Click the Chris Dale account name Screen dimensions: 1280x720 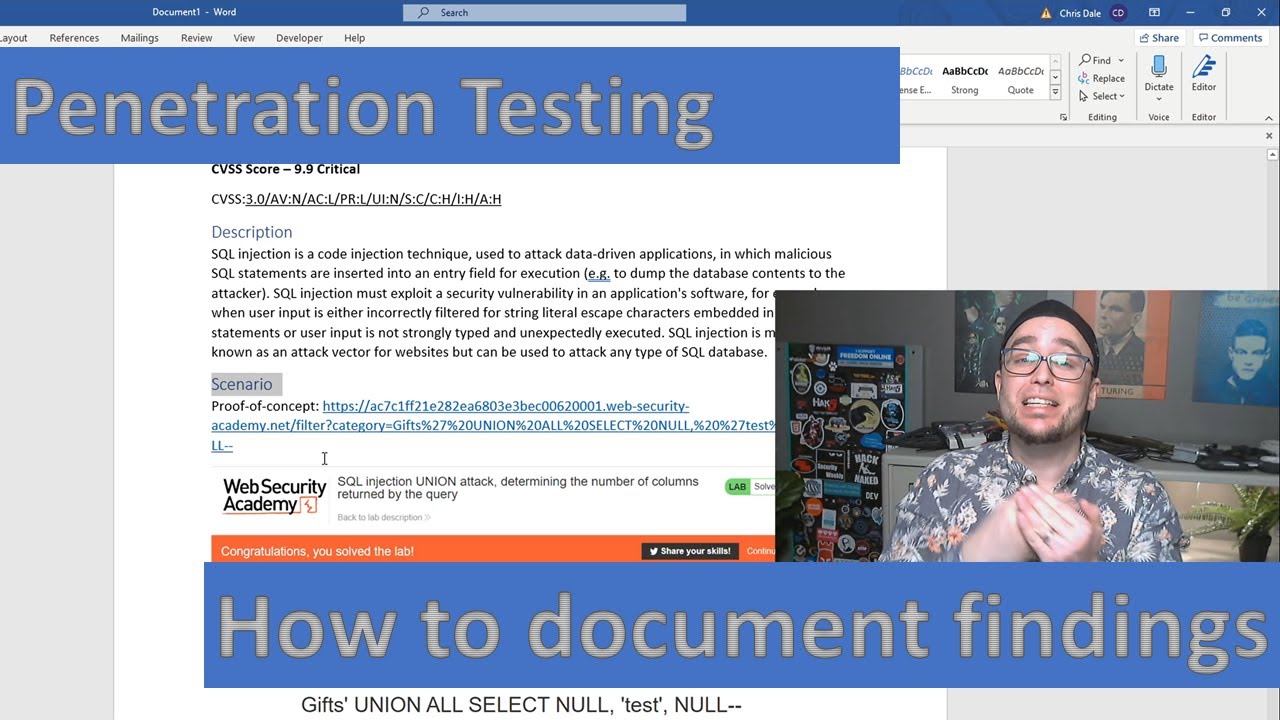pyautogui.click(x=1080, y=13)
